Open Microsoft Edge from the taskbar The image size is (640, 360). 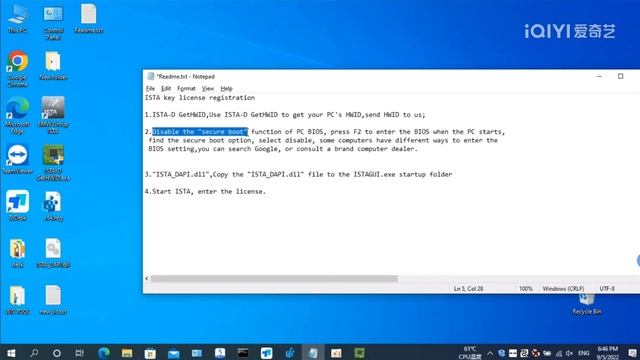(x=104, y=353)
